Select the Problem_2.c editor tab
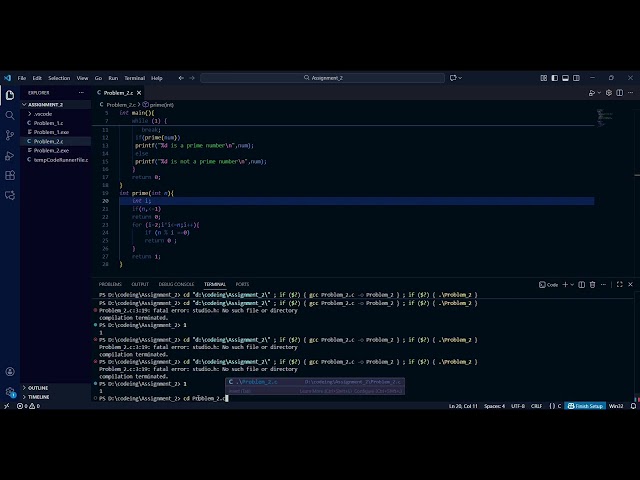Screen dimensions: 640x480 (118, 93)
